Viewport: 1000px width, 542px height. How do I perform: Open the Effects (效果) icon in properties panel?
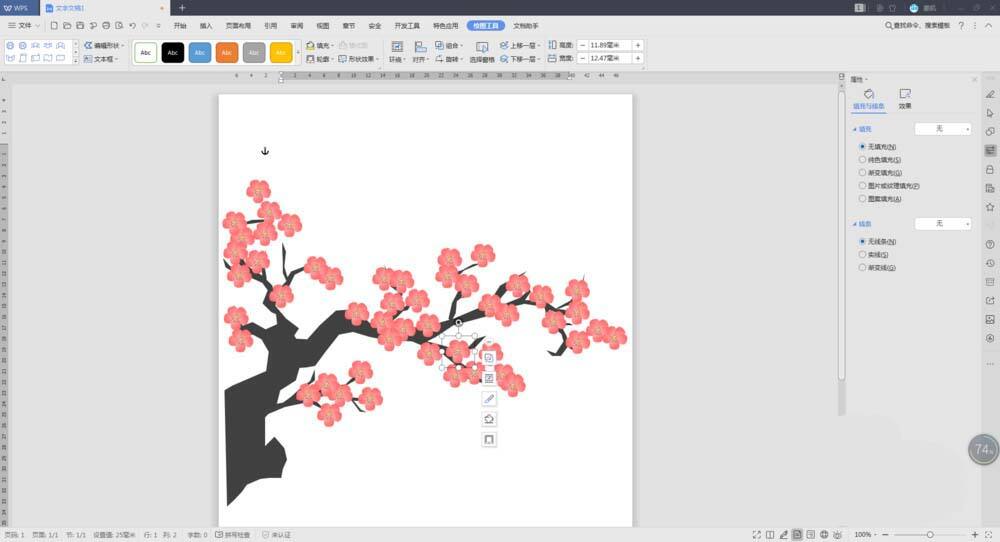(904, 94)
